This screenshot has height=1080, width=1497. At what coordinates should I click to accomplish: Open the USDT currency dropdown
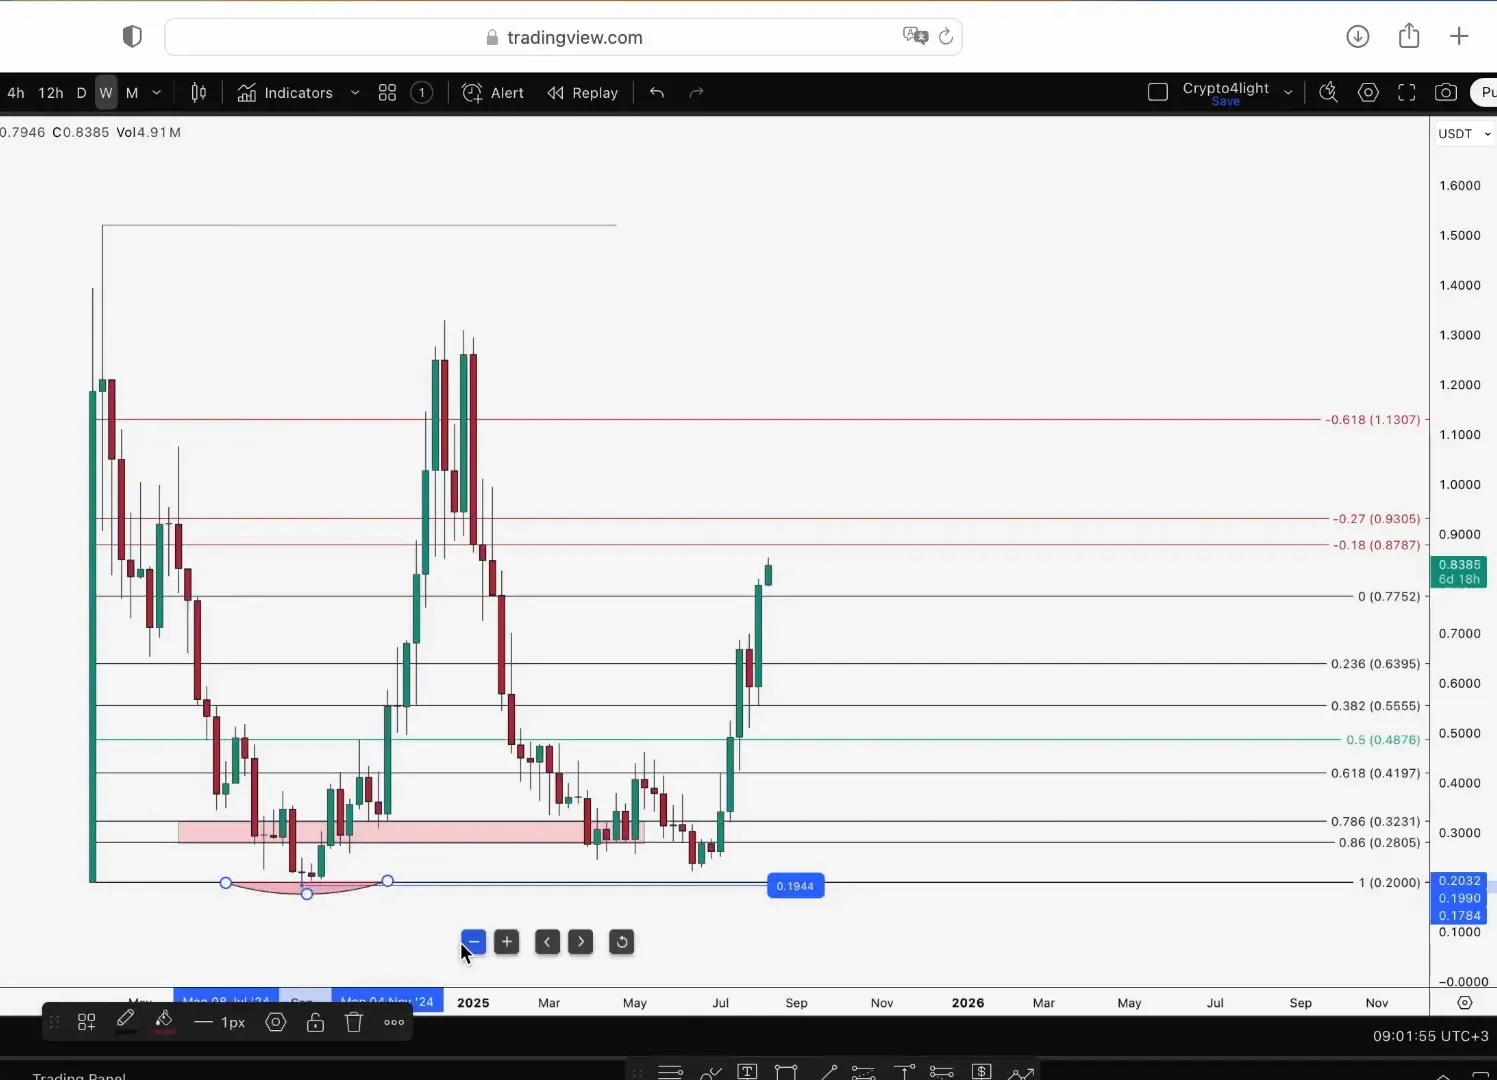(1464, 134)
